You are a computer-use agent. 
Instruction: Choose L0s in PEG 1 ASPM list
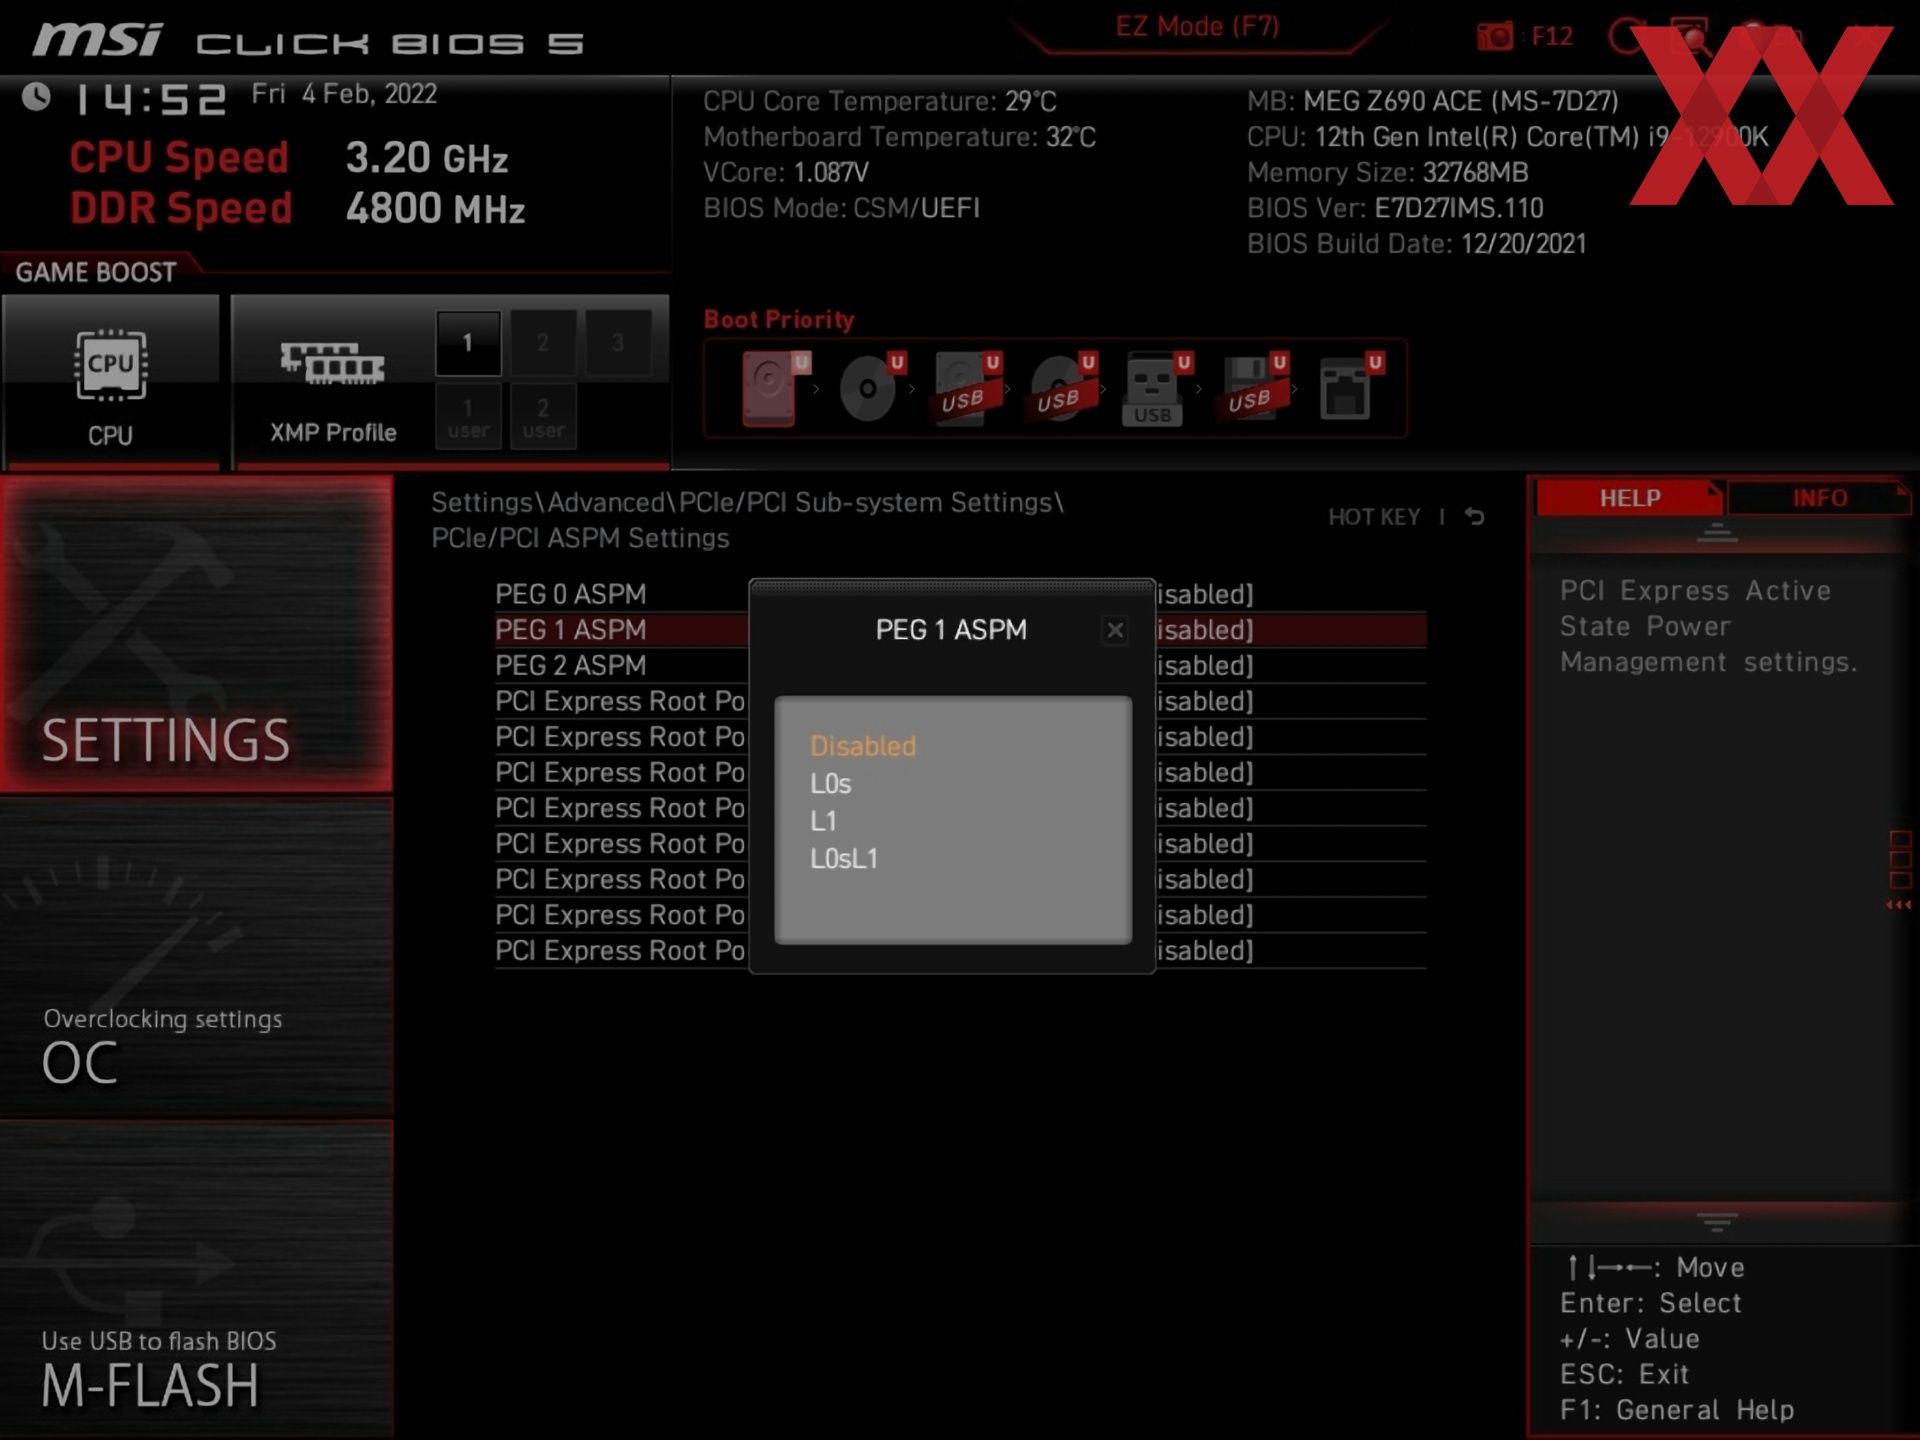coord(831,784)
